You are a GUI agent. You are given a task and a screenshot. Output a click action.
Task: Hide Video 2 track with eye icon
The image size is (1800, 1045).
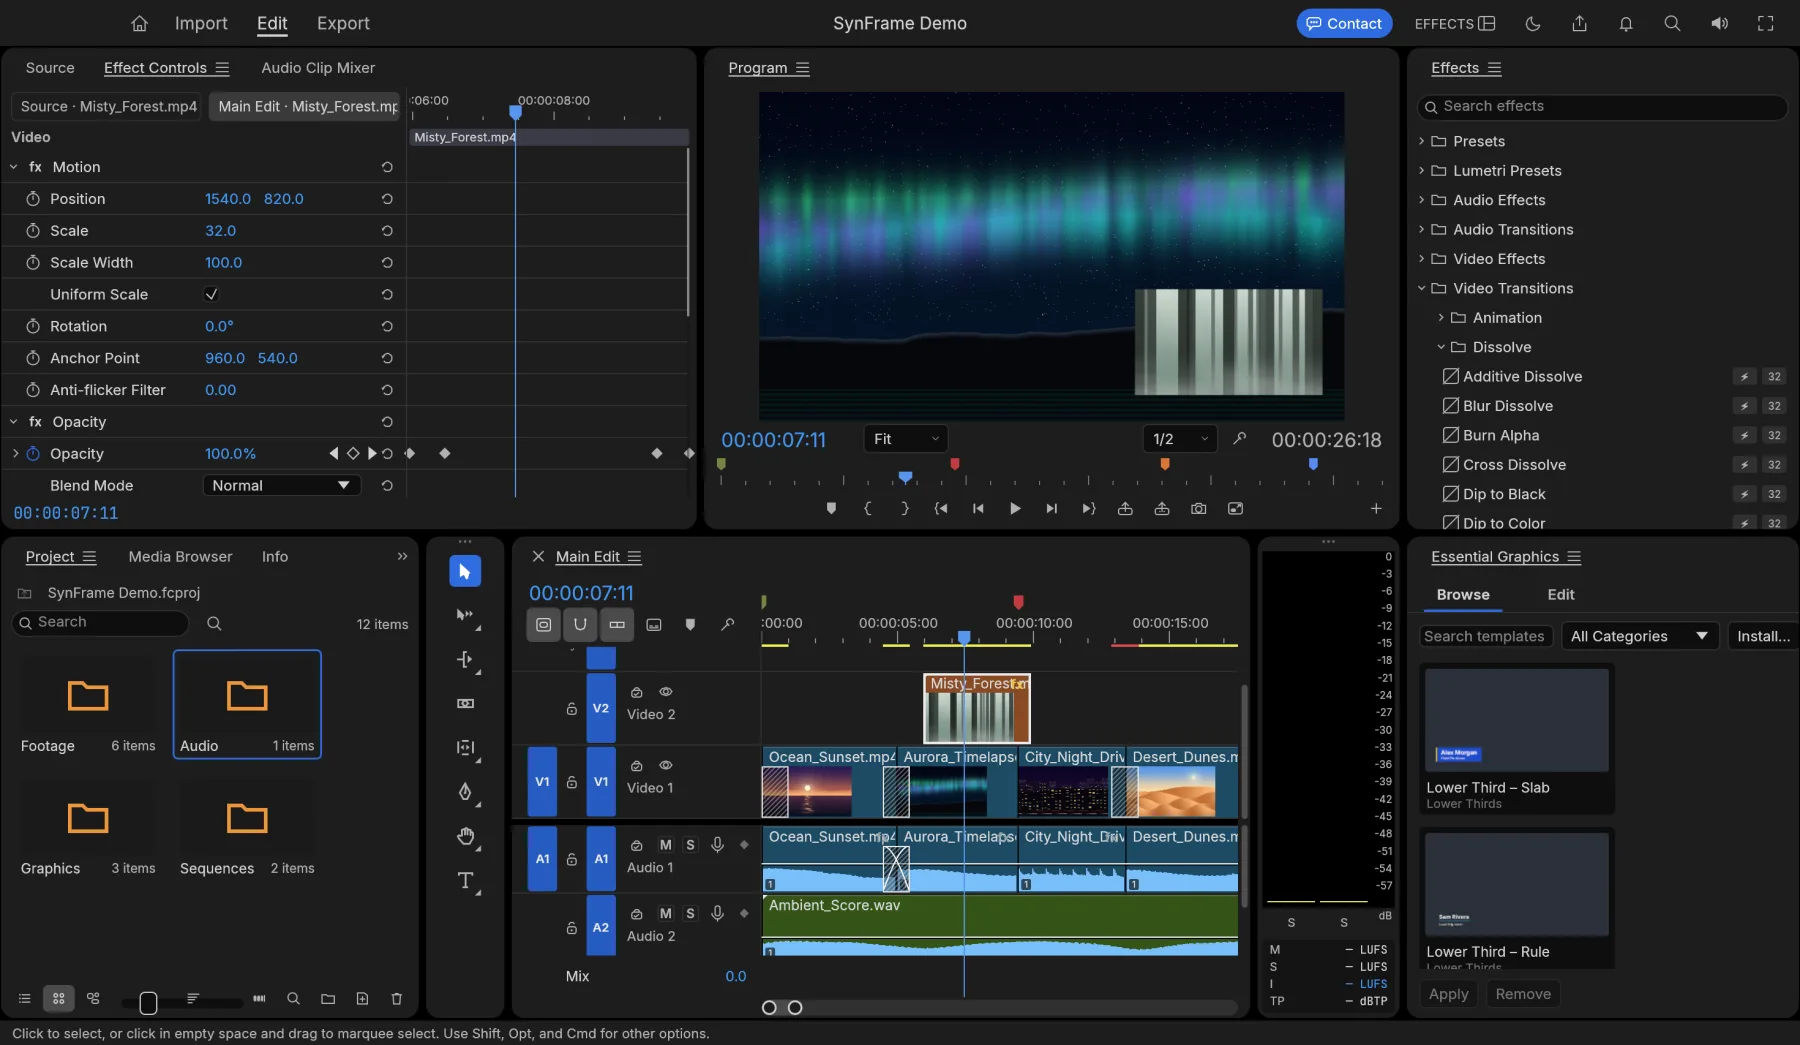(665, 691)
